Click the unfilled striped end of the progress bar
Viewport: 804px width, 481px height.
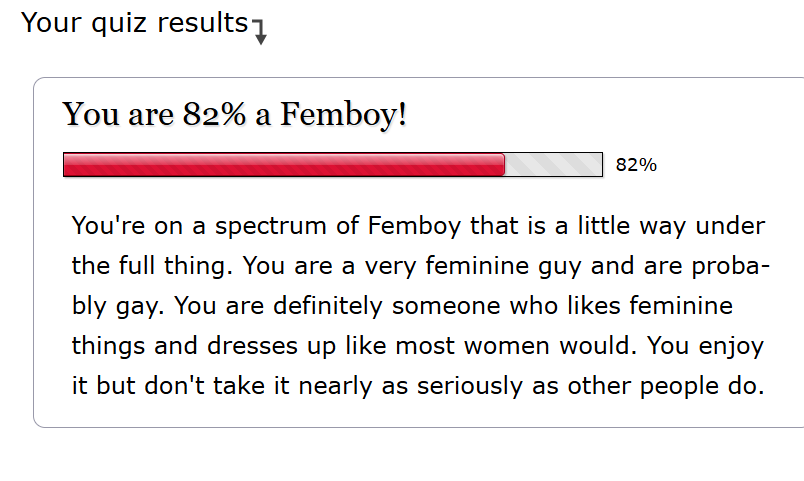click(554, 165)
